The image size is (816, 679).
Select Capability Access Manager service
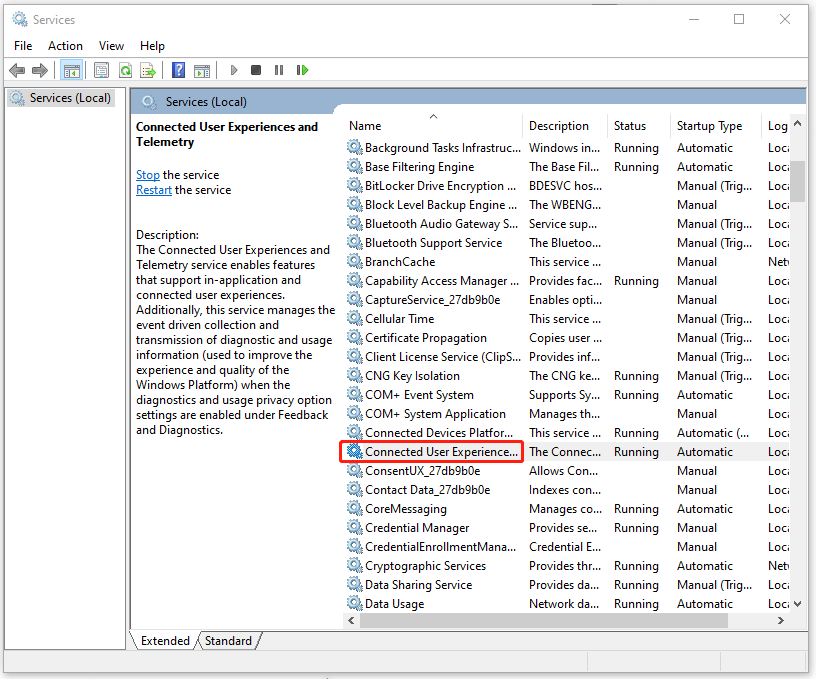click(567, 280)
